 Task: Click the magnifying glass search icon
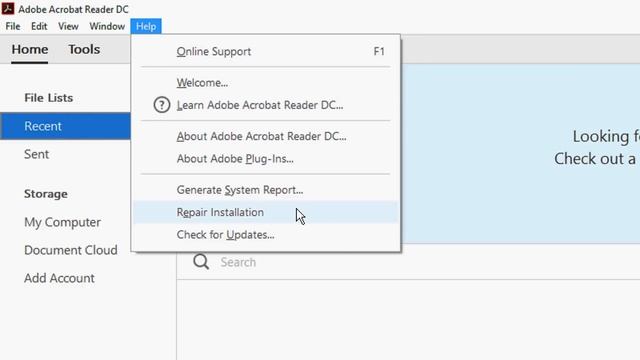pos(201,262)
